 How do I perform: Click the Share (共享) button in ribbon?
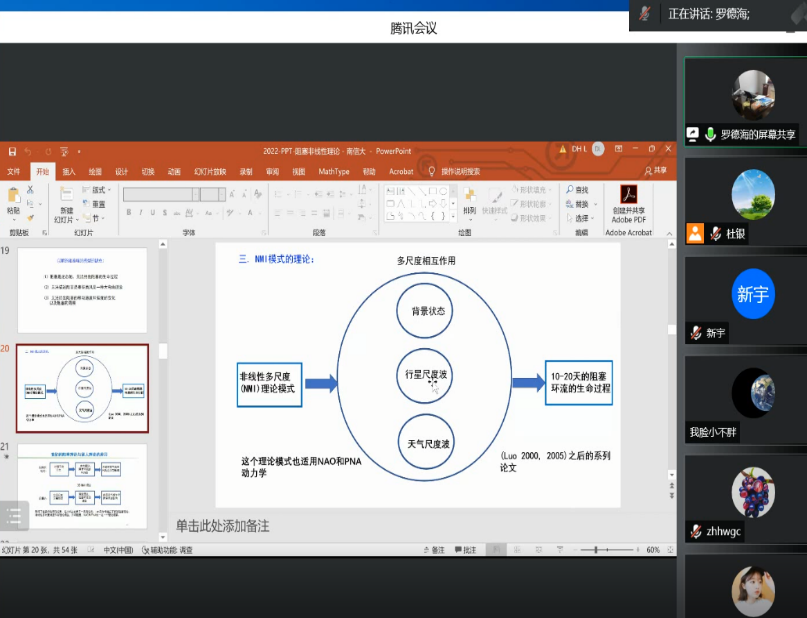pos(656,171)
